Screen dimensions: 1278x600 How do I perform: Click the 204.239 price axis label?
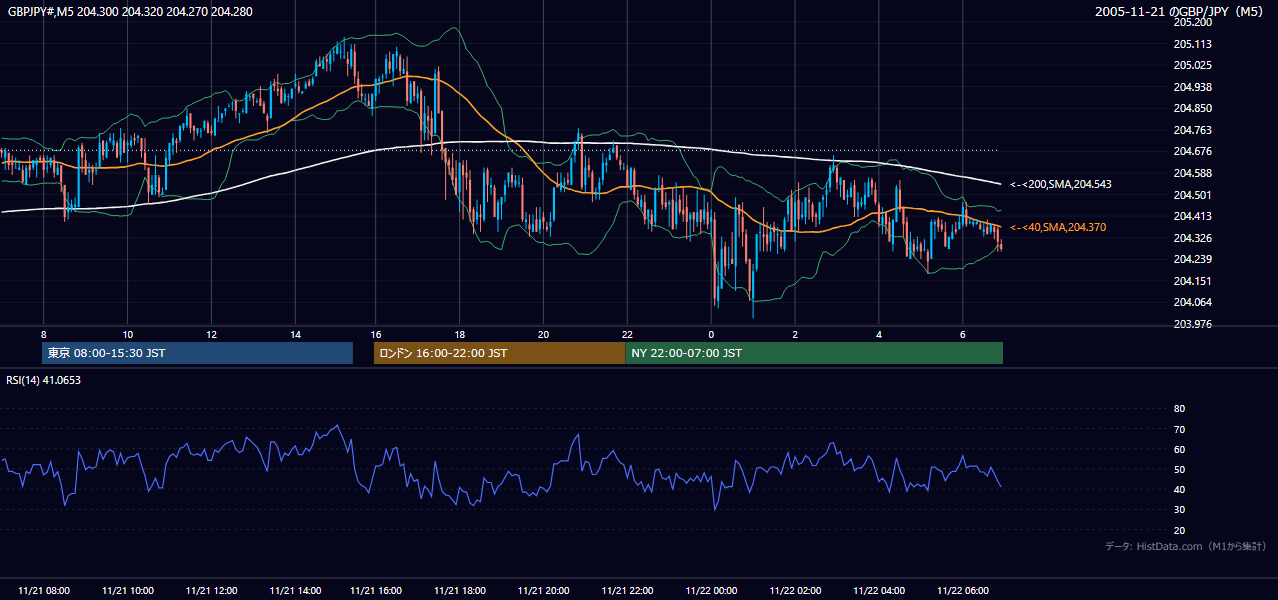coord(1193,260)
